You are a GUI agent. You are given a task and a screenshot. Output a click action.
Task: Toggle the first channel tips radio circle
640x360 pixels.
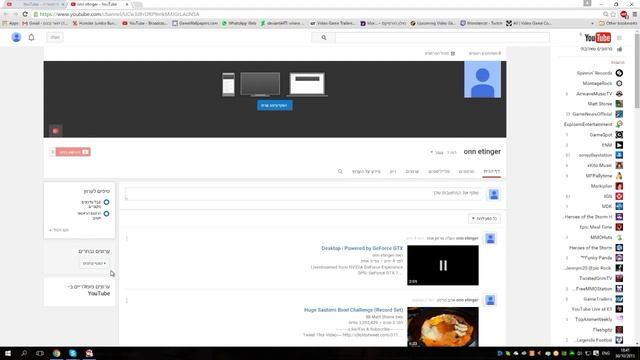pos(107,202)
